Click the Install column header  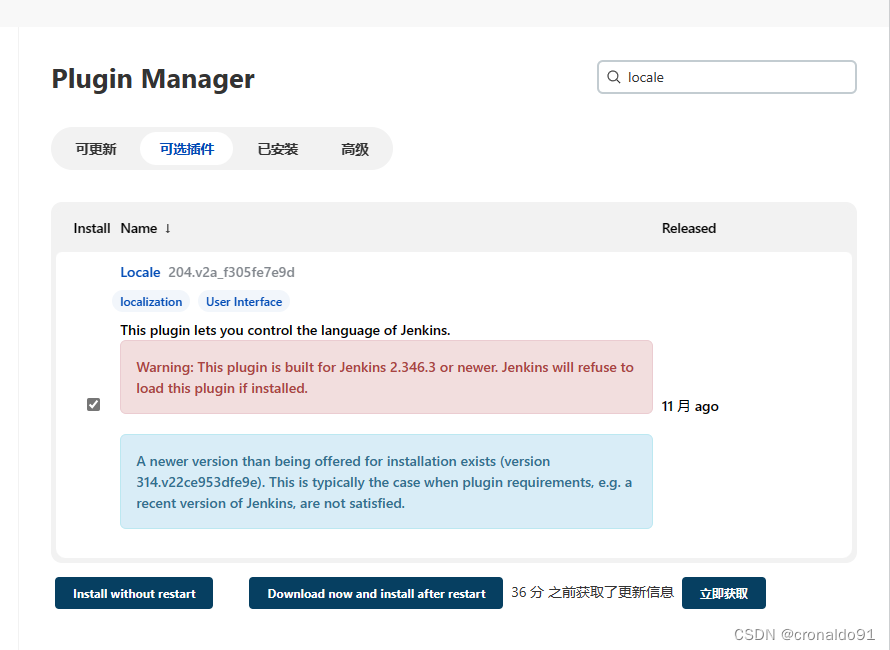(91, 228)
